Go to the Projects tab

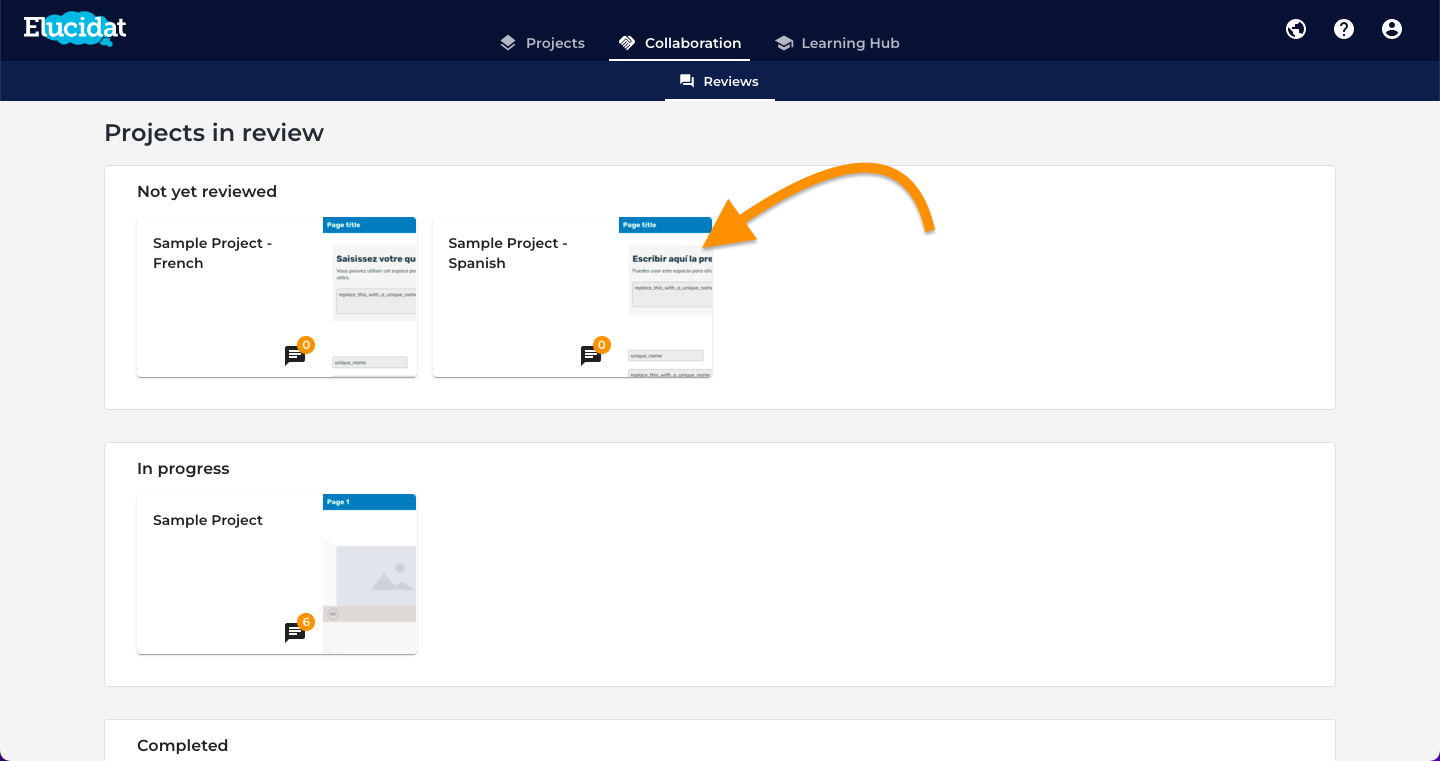pos(543,43)
